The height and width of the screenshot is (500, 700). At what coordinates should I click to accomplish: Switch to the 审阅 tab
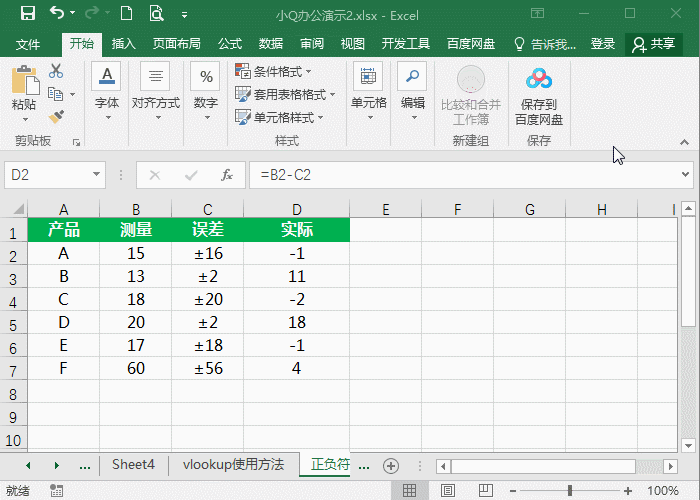point(312,44)
